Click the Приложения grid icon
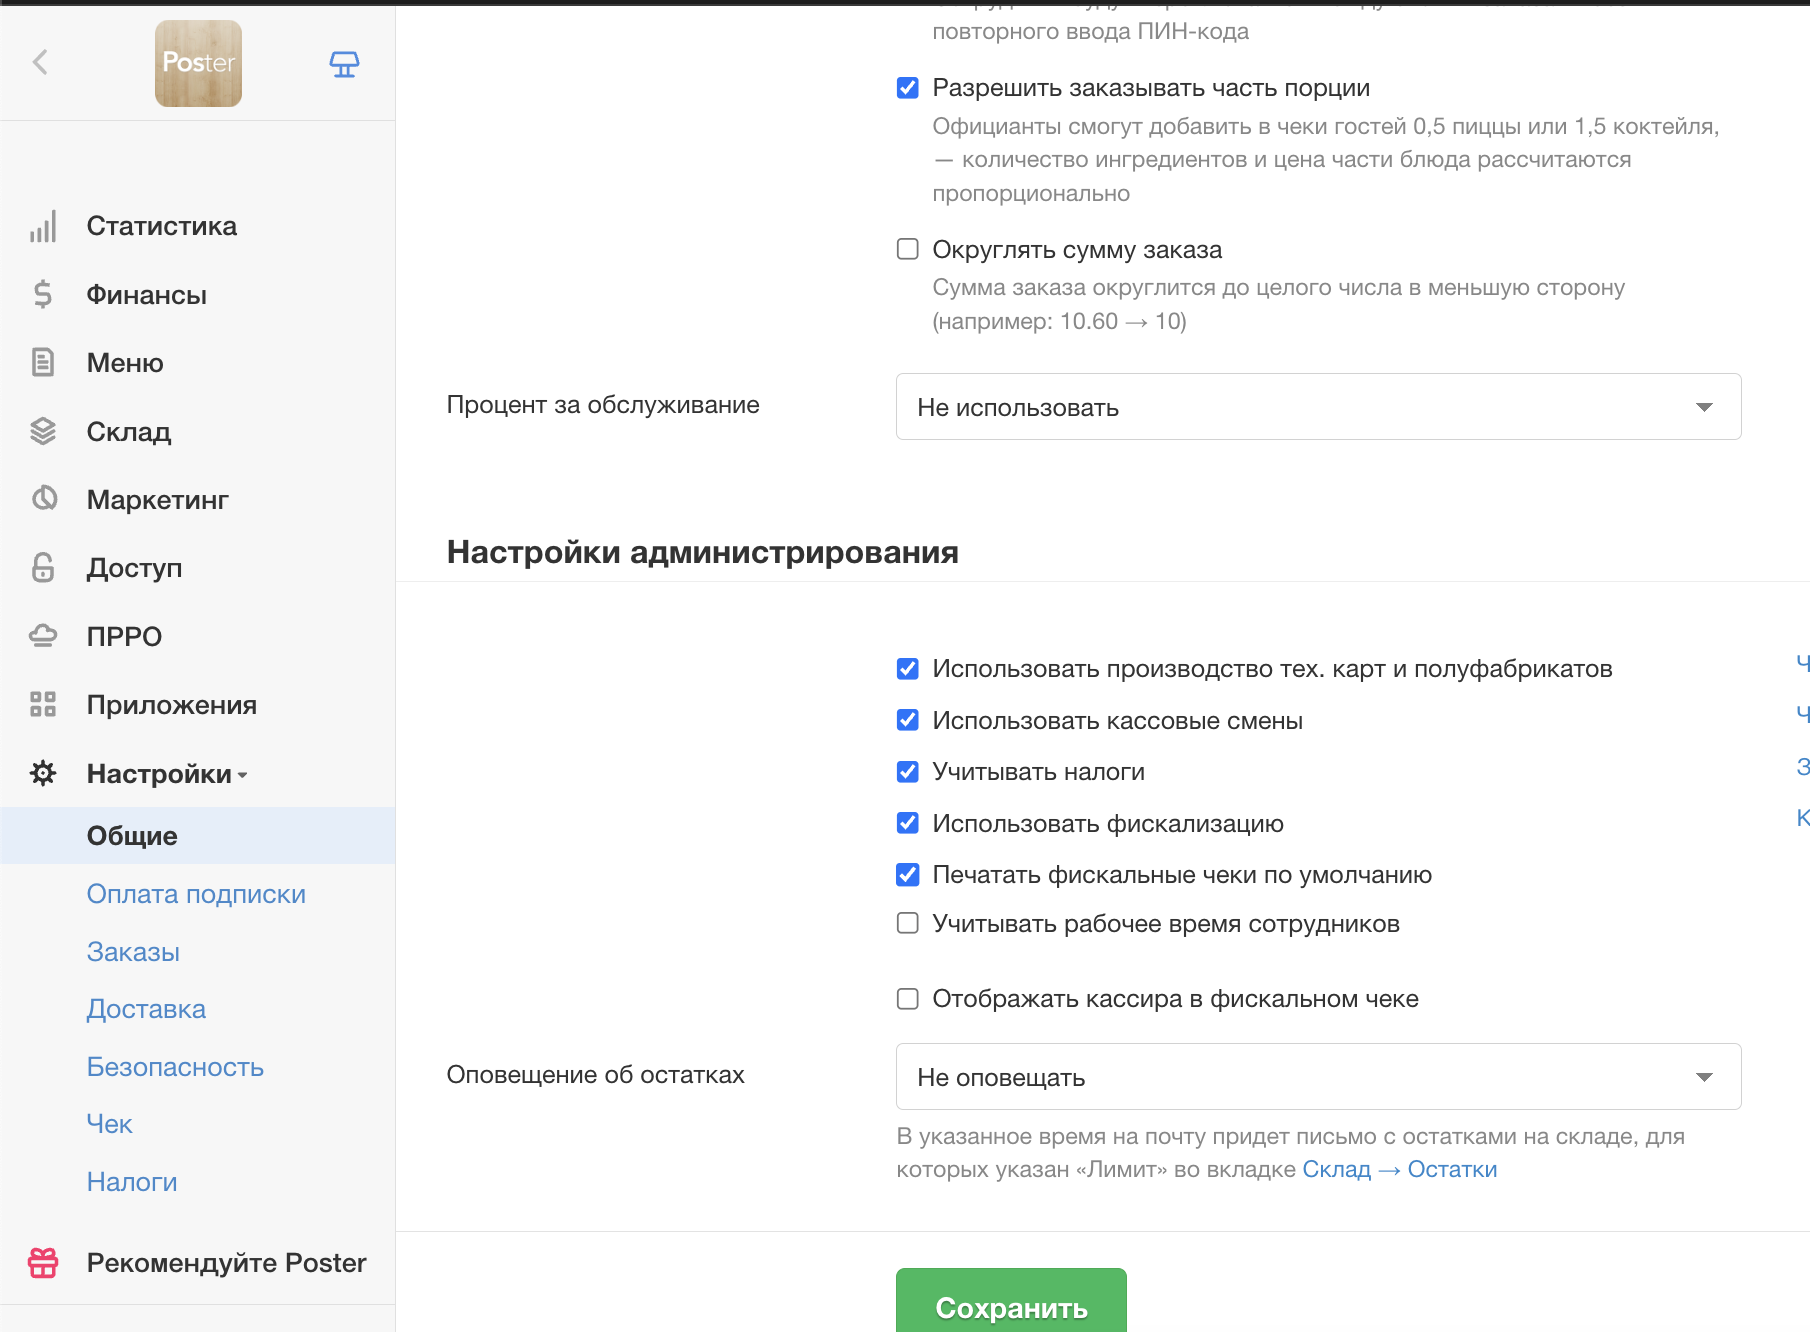This screenshot has width=1810, height=1332. (x=43, y=705)
